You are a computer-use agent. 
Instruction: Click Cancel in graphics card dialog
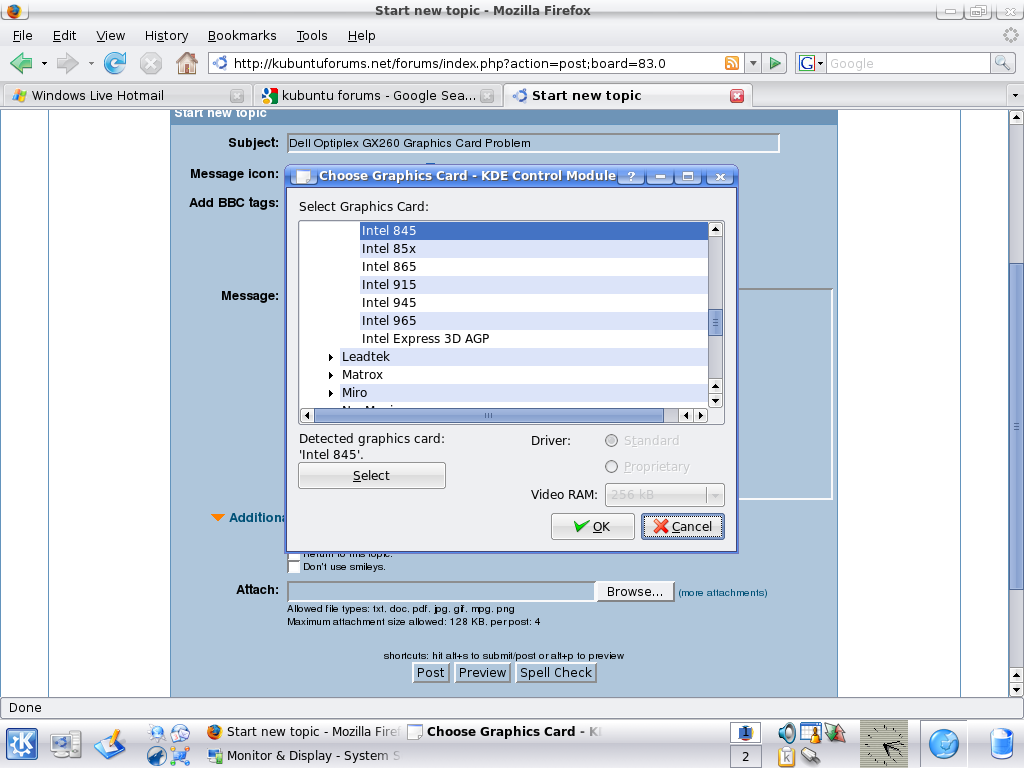coord(682,527)
